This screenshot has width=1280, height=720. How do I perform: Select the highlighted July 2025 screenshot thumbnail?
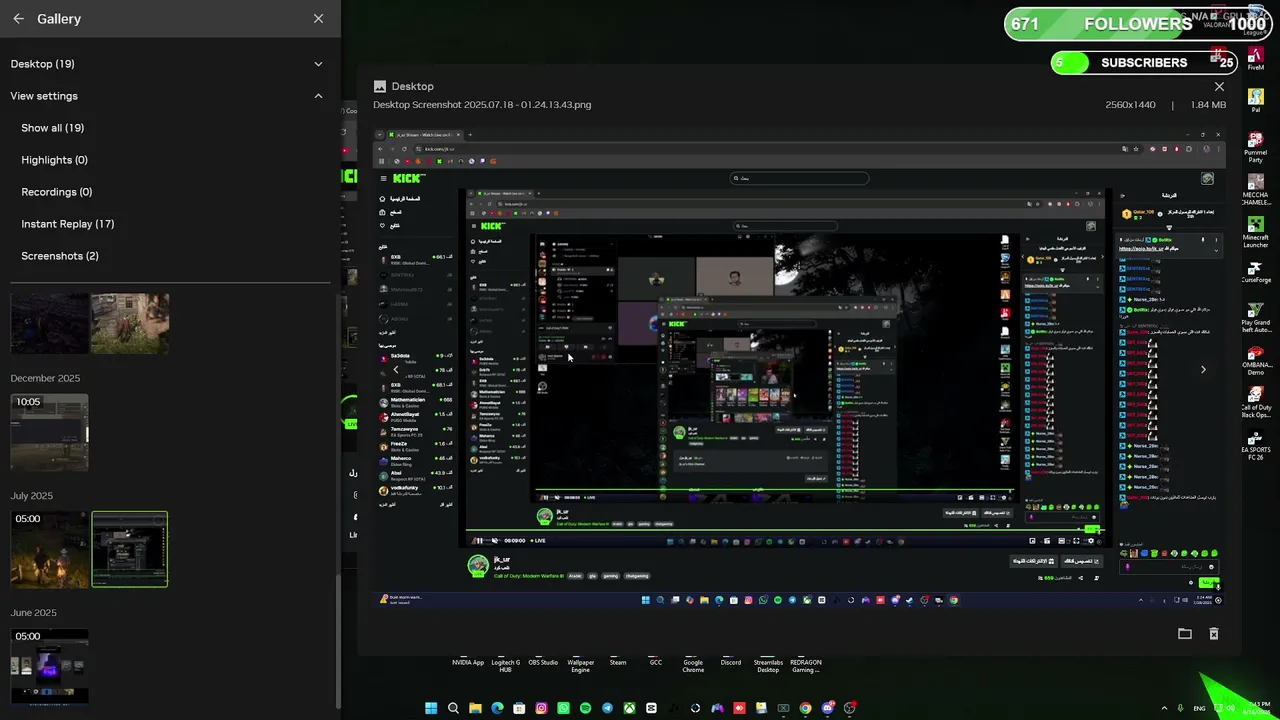tap(130, 549)
